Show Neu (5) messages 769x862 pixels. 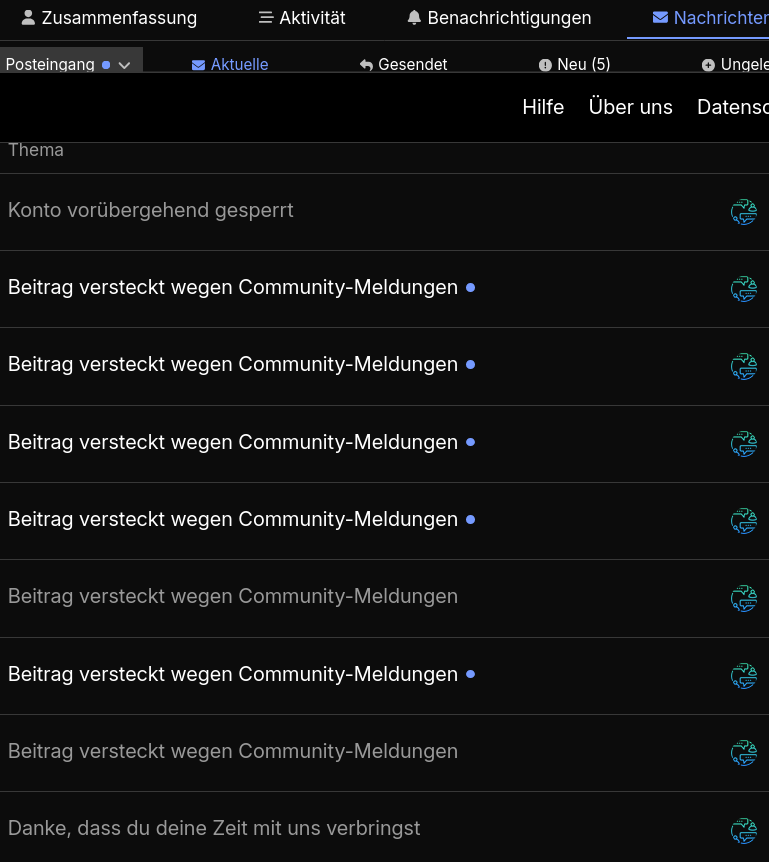pyautogui.click(x=583, y=65)
